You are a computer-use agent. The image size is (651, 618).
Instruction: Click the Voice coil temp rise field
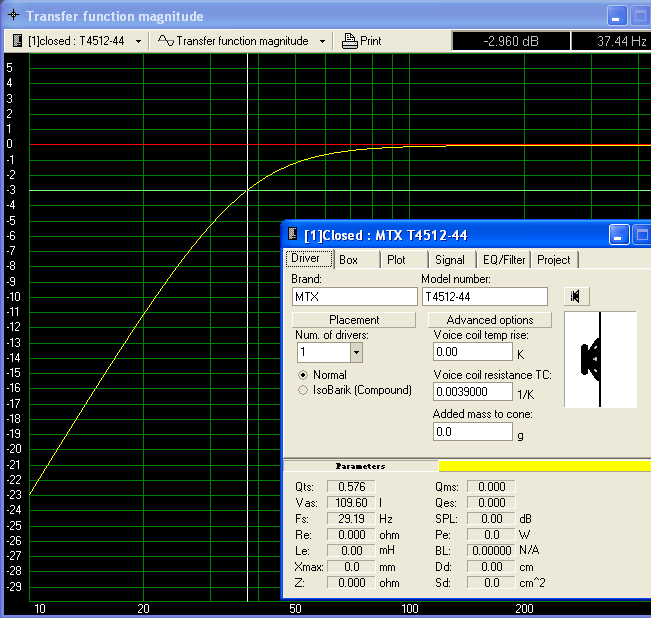tap(473, 352)
